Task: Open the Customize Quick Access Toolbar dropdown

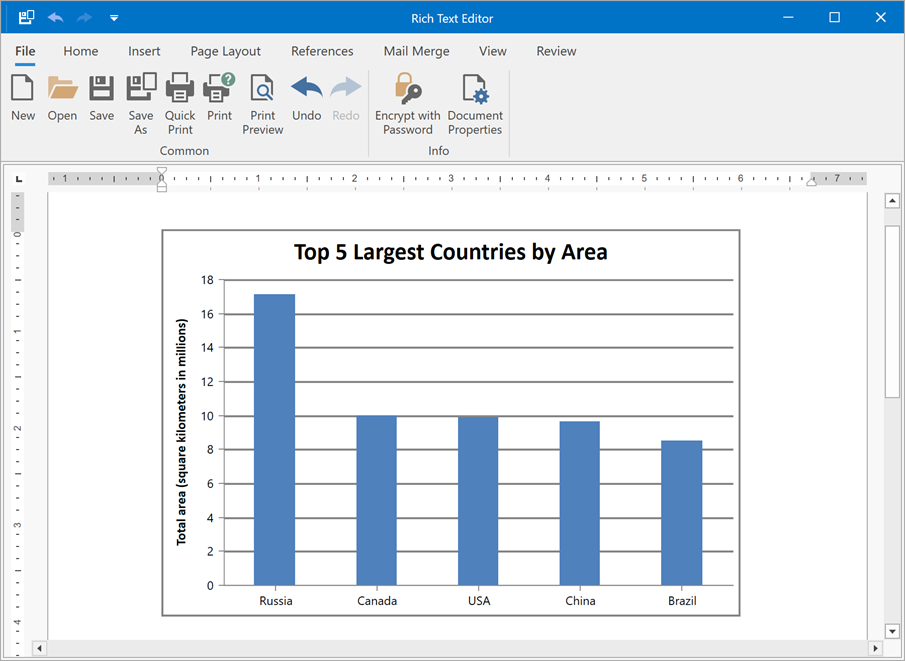Action: pyautogui.click(x=114, y=17)
